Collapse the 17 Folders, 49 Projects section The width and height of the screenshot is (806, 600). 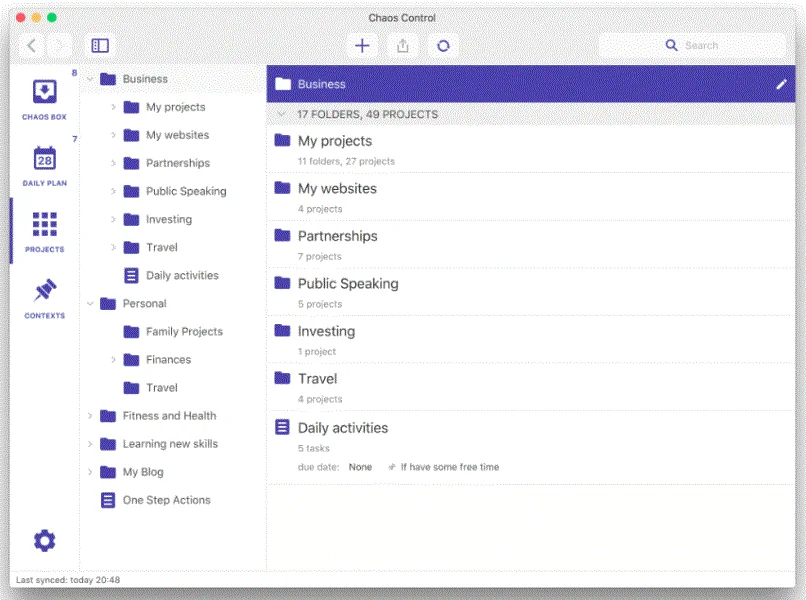281,114
